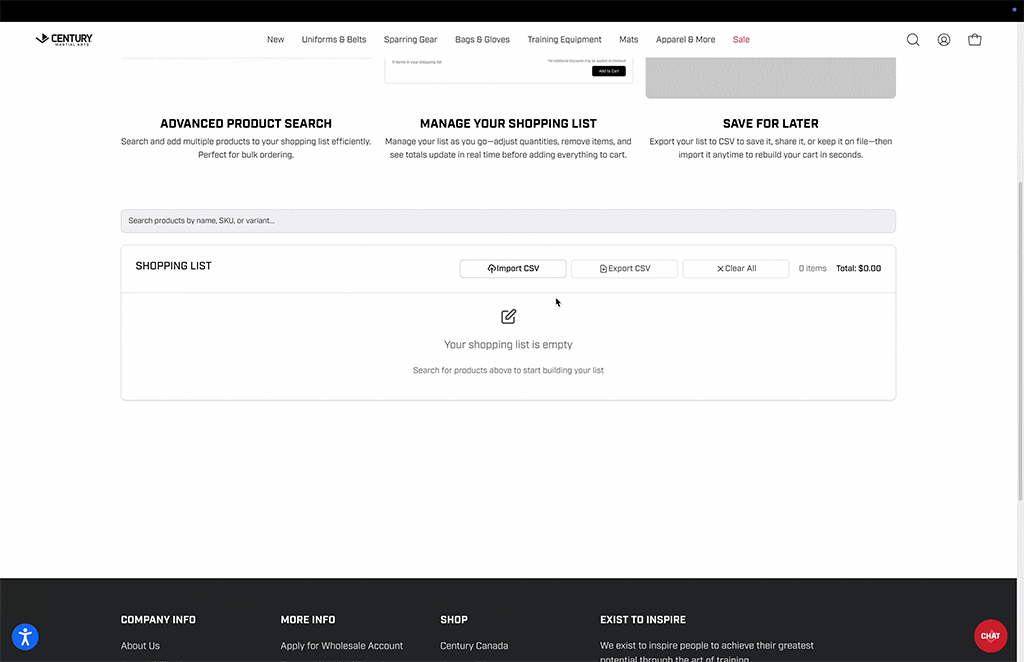This screenshot has height=662, width=1024.
Task: Click the Save For Later preview image
Action: pyautogui.click(x=771, y=78)
